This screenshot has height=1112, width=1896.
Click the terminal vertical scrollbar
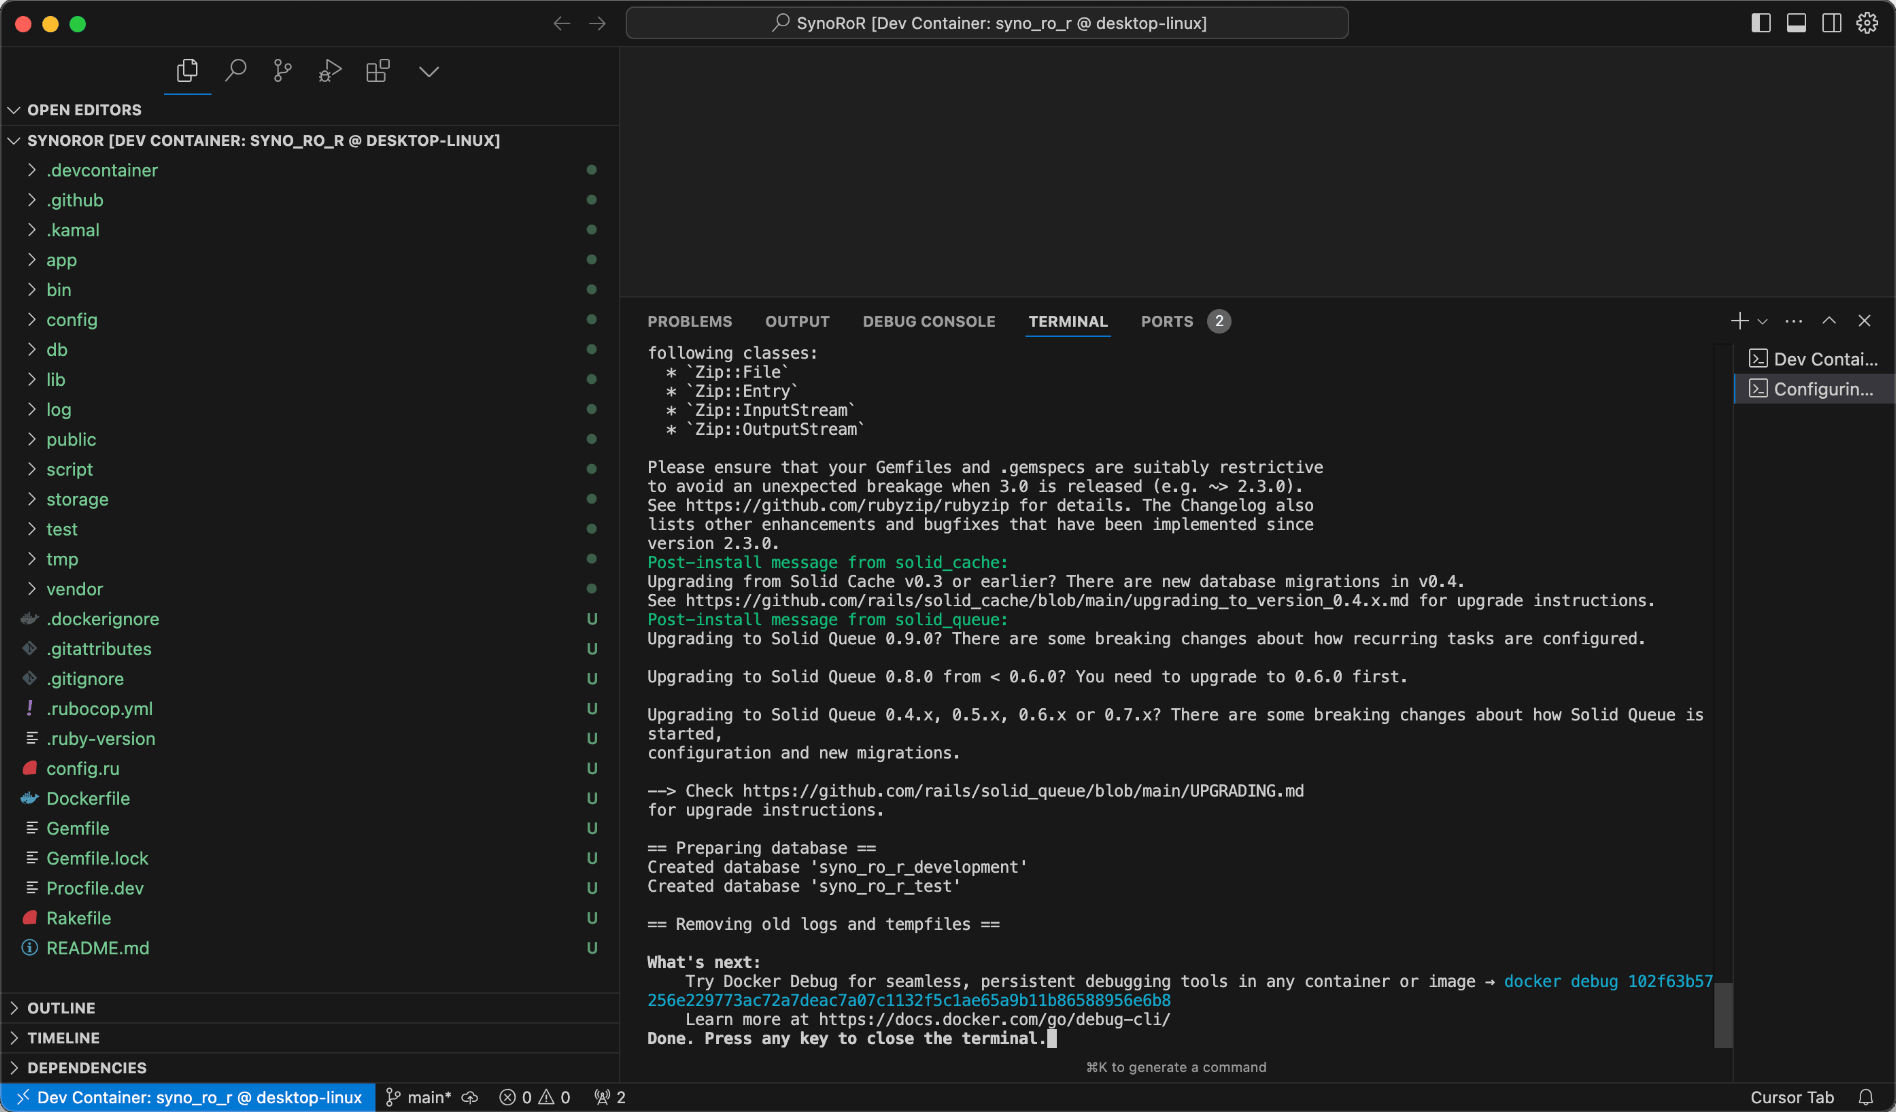(1723, 1015)
